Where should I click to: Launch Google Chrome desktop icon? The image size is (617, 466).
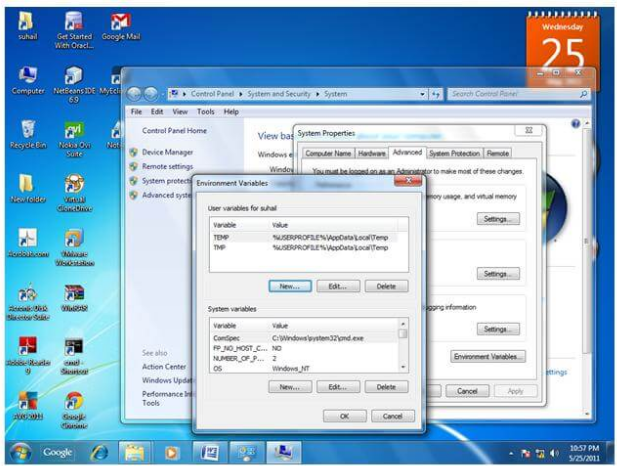[x=74, y=410]
